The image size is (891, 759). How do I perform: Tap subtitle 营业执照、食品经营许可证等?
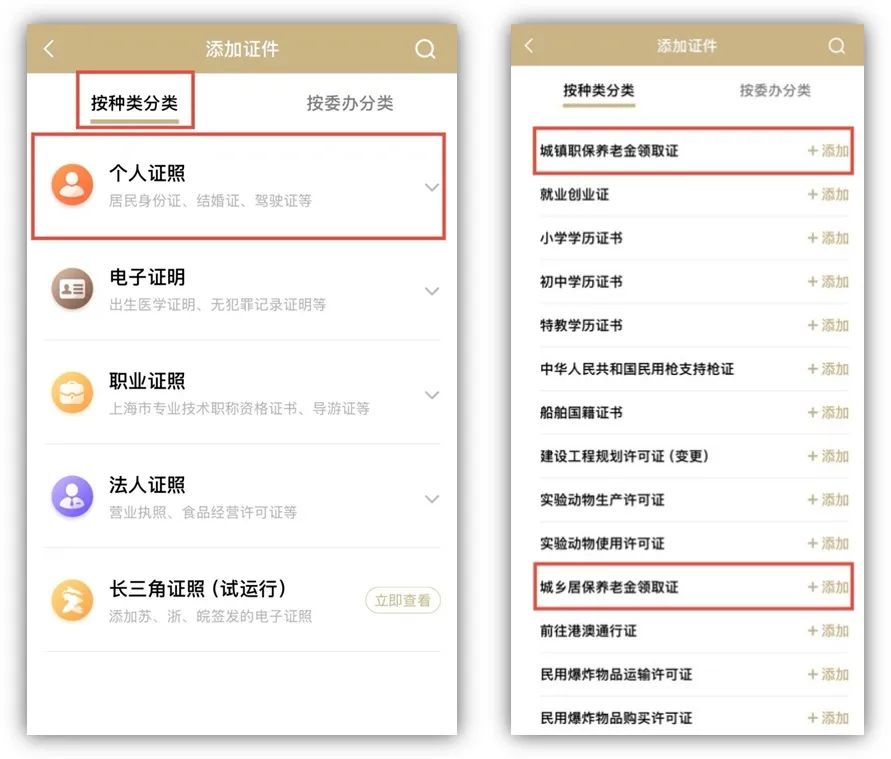(x=203, y=512)
